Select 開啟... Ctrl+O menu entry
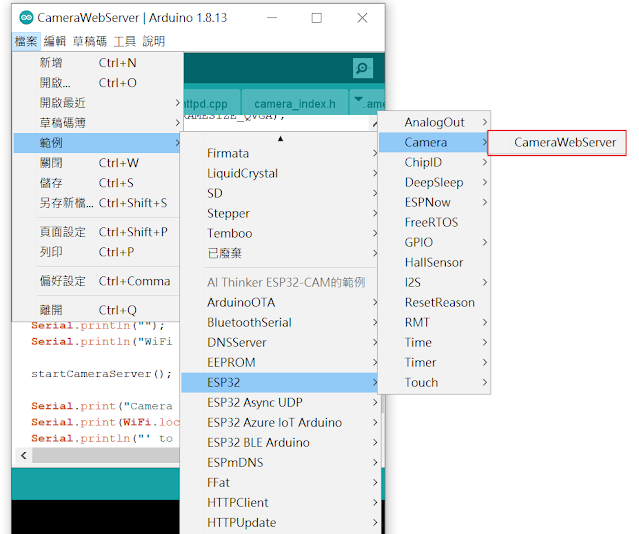This screenshot has width=639, height=534. pos(98,83)
